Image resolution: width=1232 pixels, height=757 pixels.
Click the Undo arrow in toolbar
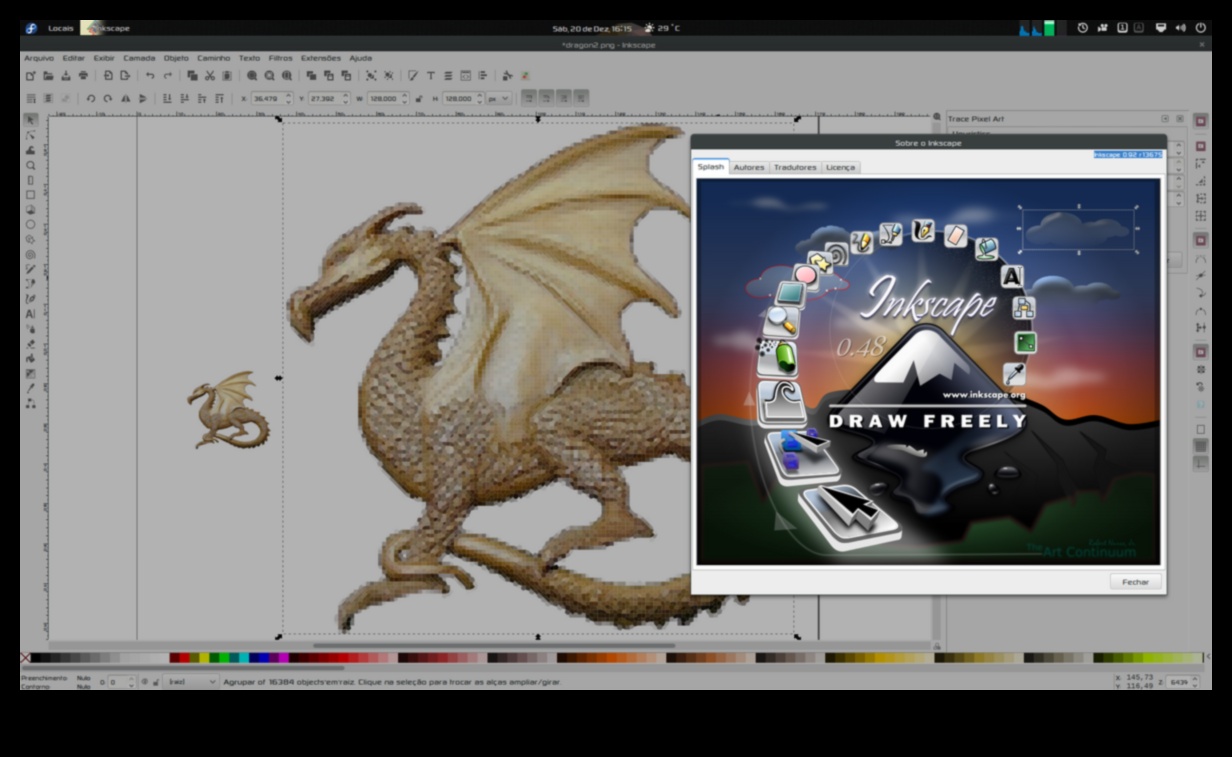(150, 76)
